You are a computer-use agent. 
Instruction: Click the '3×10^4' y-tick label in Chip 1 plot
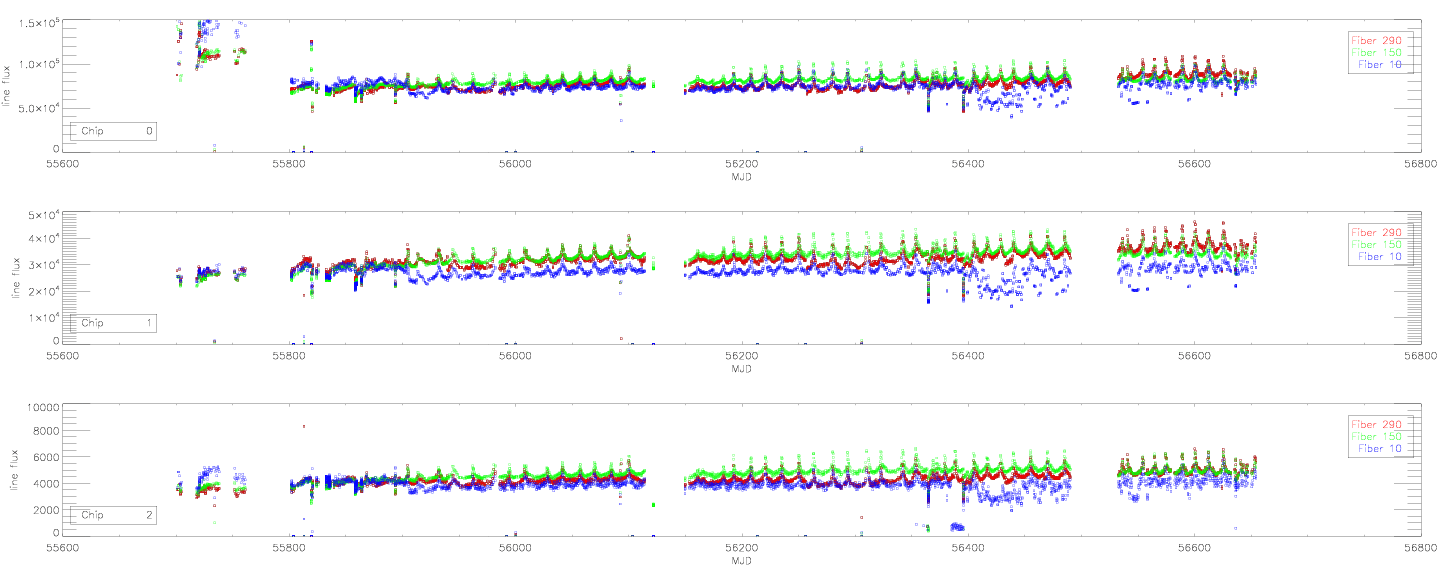pyautogui.click(x=42, y=266)
